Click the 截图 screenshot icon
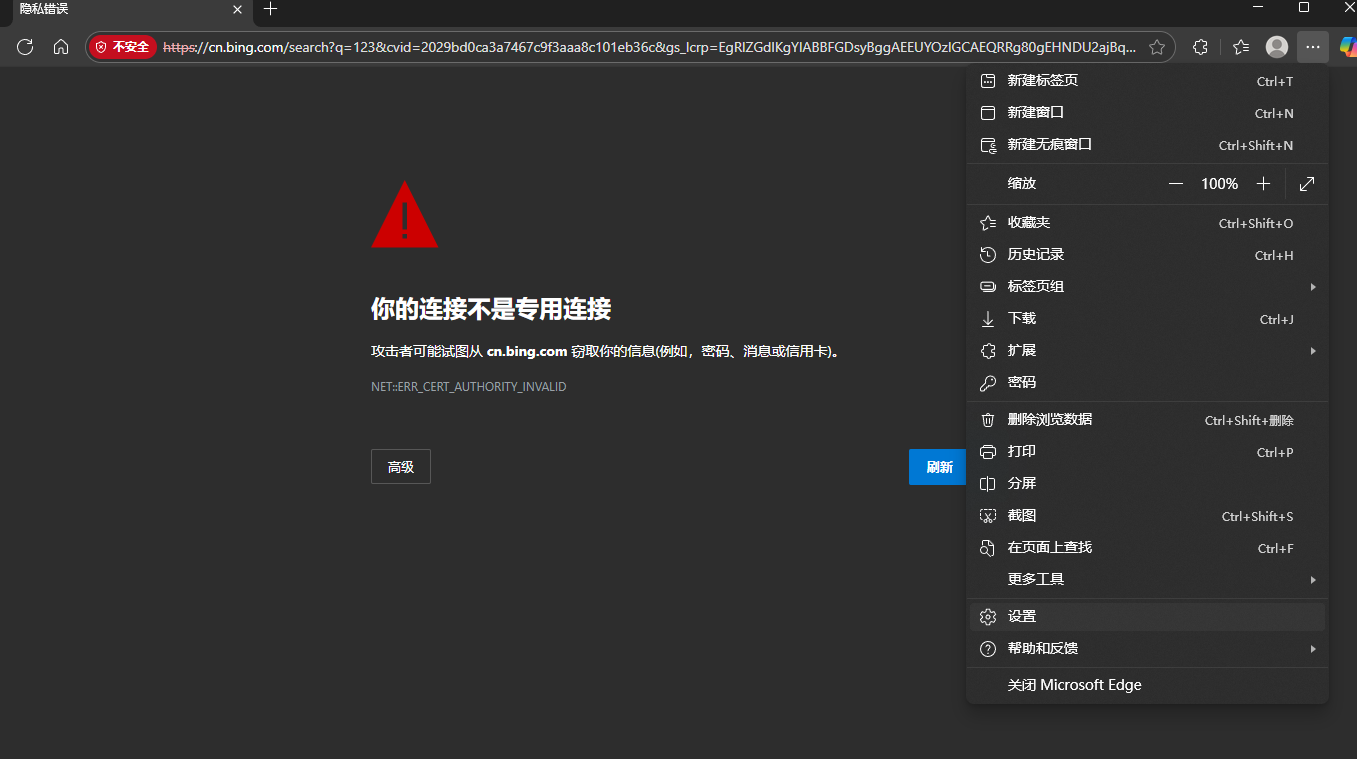The height and width of the screenshot is (759, 1357). [988, 516]
